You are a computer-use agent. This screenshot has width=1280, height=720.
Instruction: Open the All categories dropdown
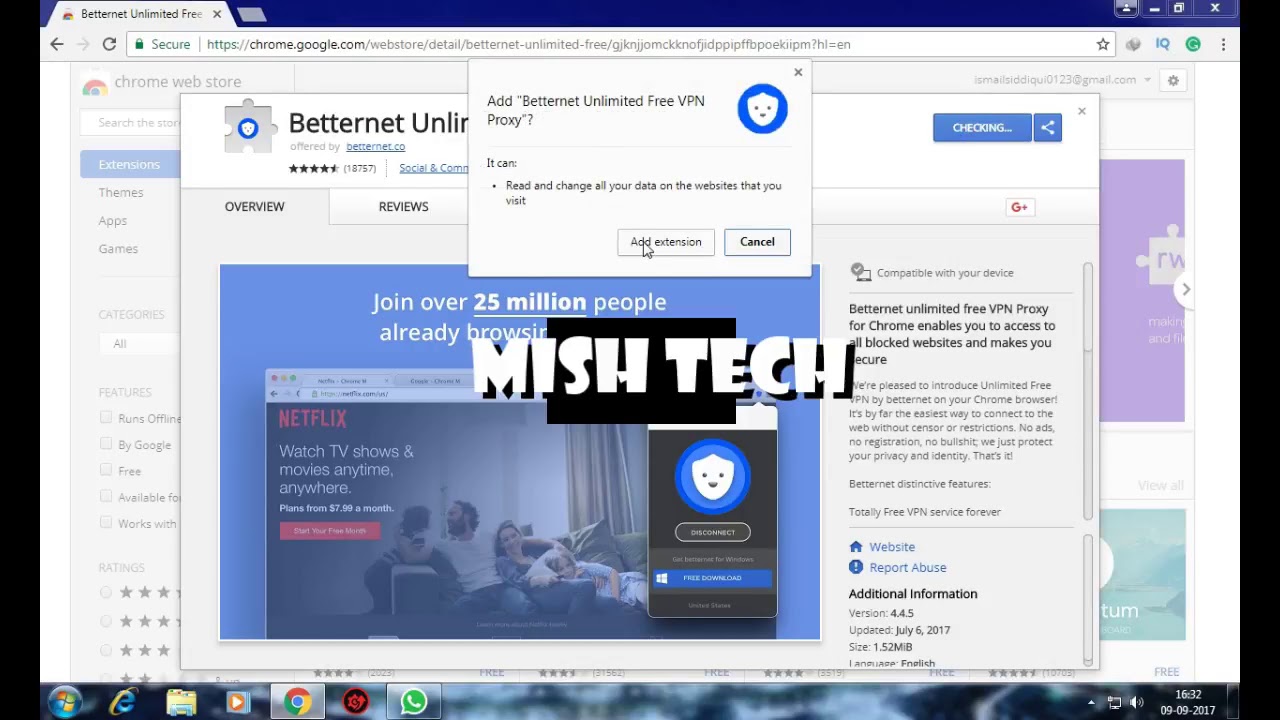[x=139, y=343]
